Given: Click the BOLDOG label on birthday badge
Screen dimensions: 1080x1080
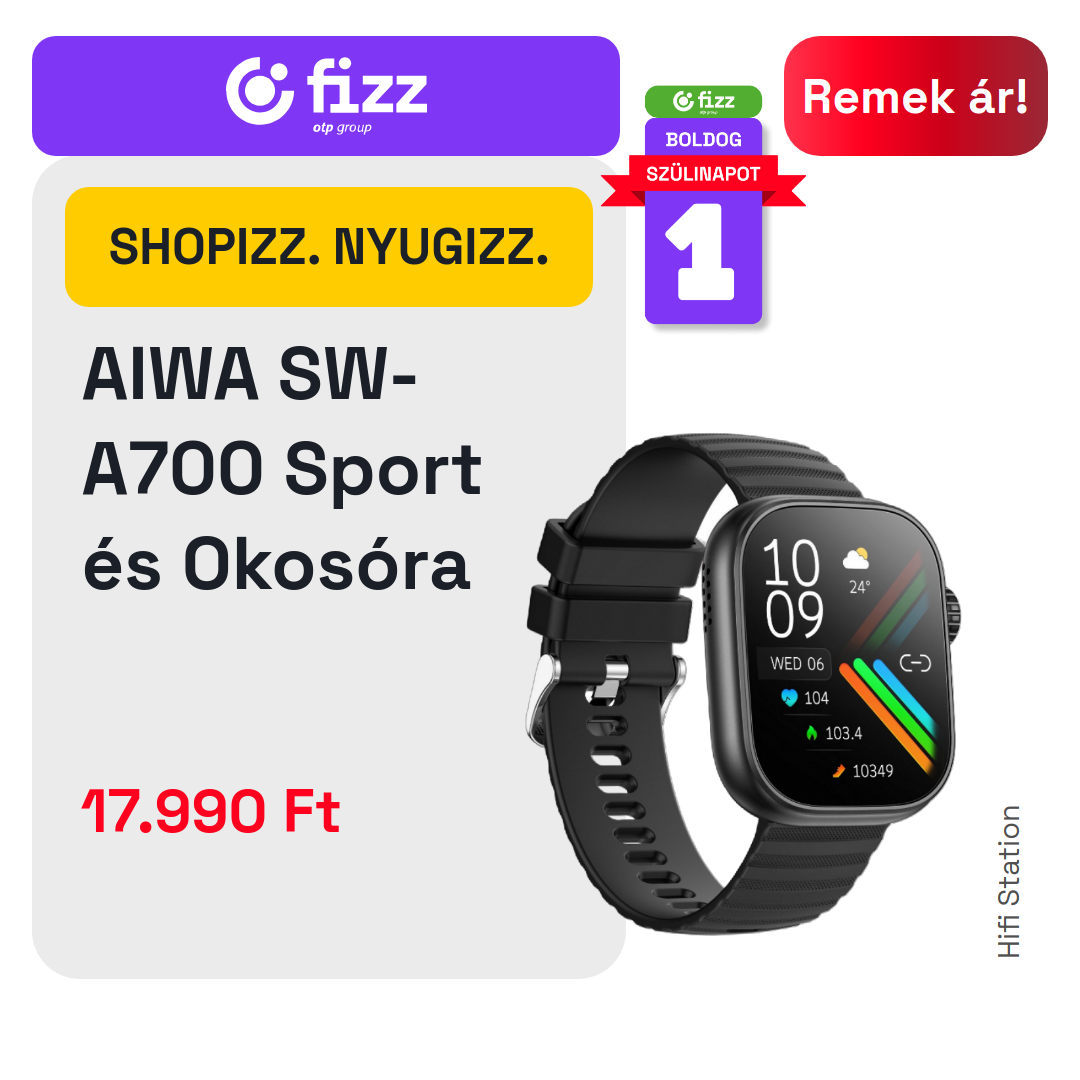Looking at the screenshot, I should pos(703,139).
